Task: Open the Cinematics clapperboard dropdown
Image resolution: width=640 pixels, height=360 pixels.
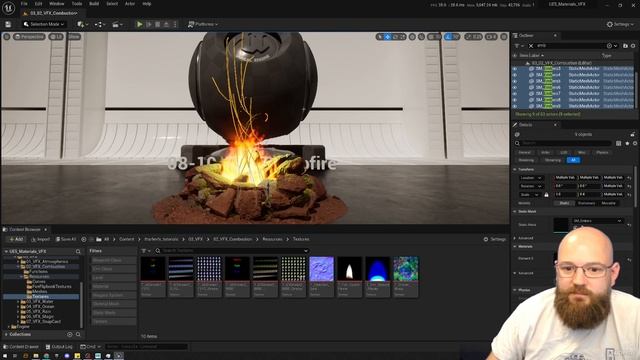Action: pyautogui.click(x=117, y=24)
